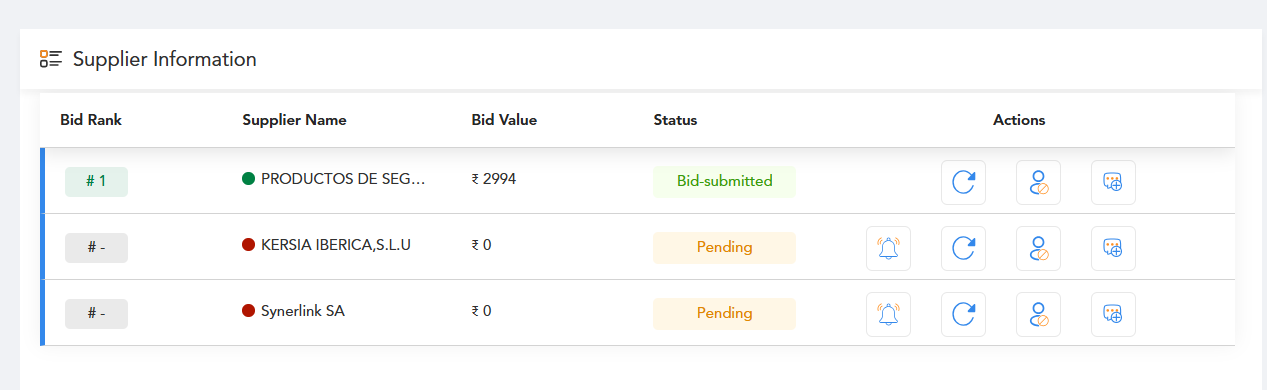The image size is (1267, 390).
Task: Click block-user icon for KERSIA IBERICA,S.L.U
Action: pyautogui.click(x=1038, y=248)
